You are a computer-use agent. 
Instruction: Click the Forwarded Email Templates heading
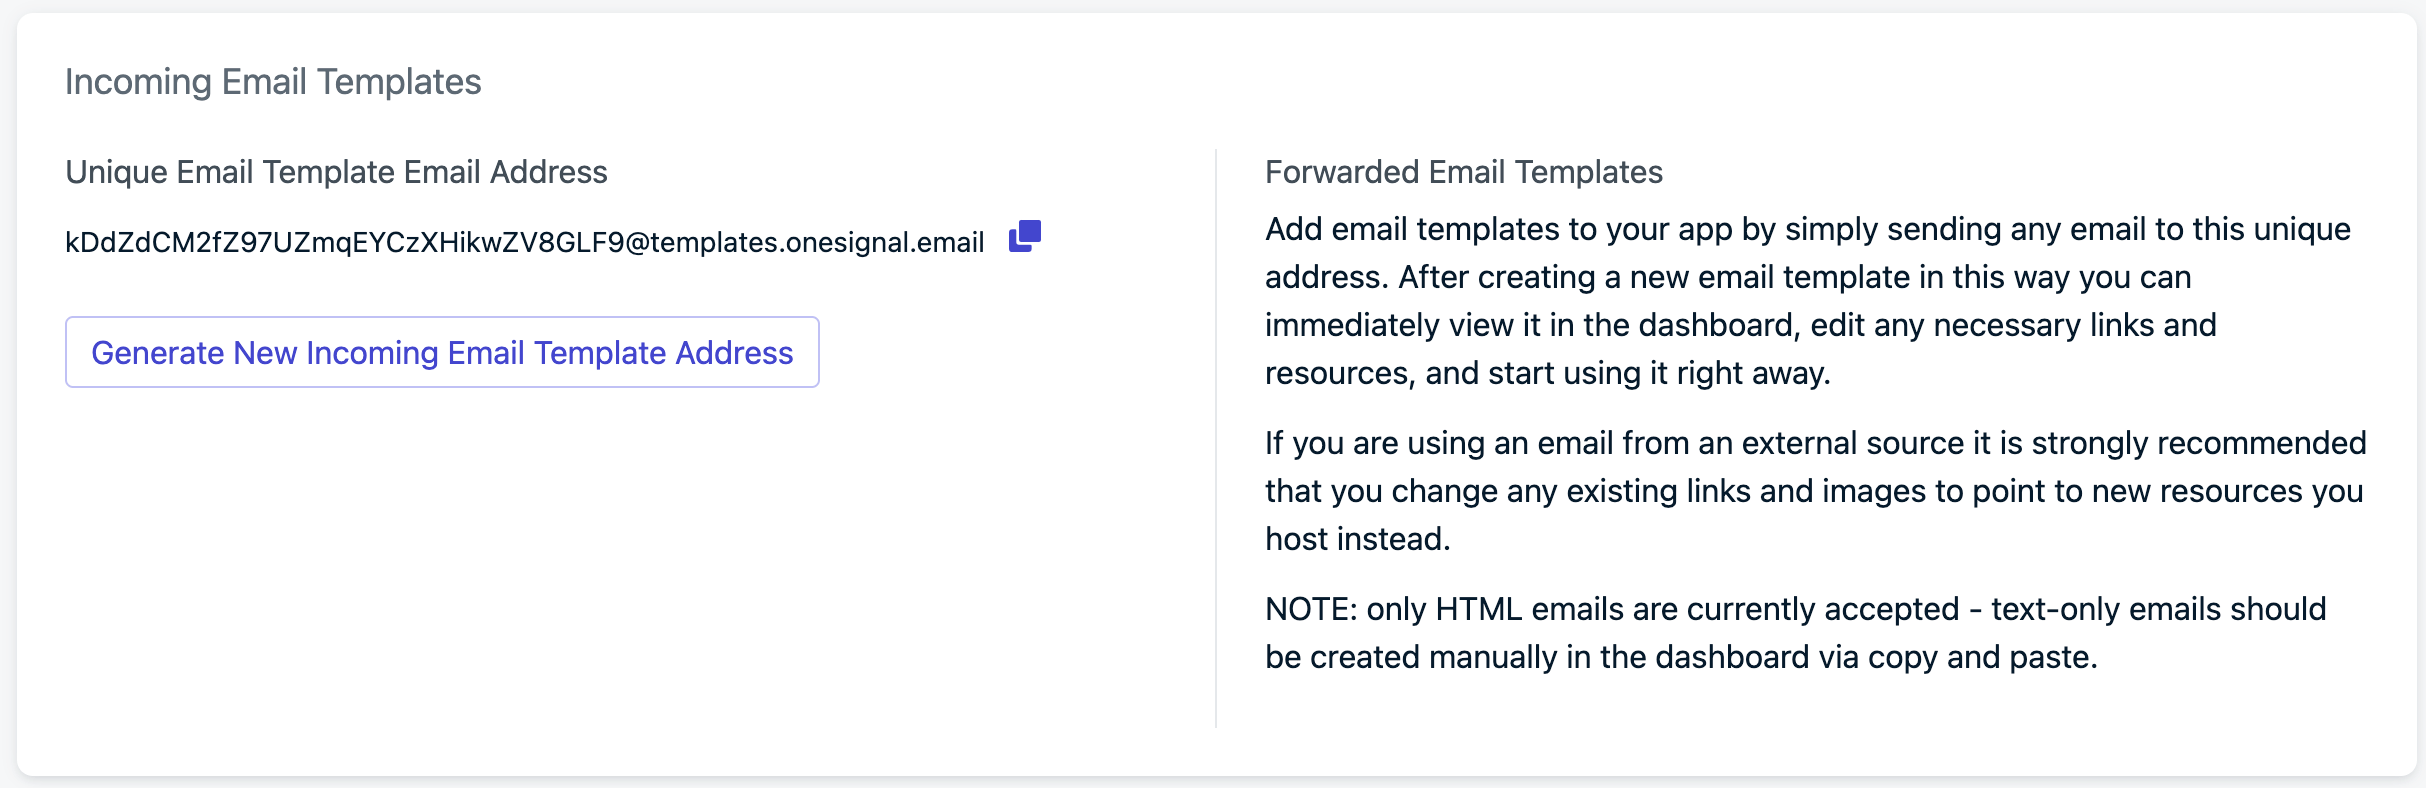tap(1464, 172)
